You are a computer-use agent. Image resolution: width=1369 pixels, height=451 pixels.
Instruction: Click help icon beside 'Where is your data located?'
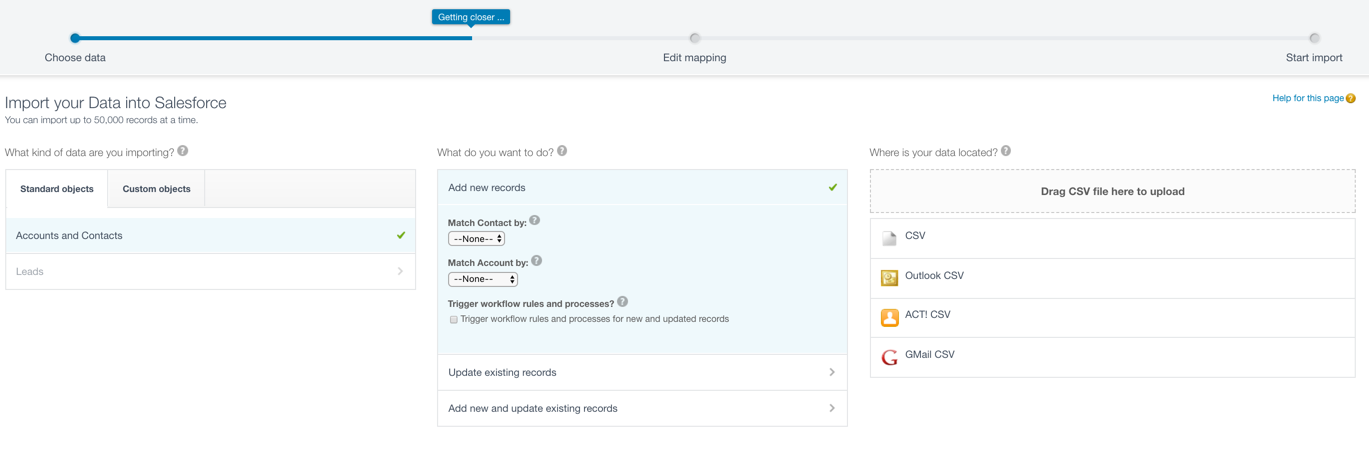tap(1006, 151)
